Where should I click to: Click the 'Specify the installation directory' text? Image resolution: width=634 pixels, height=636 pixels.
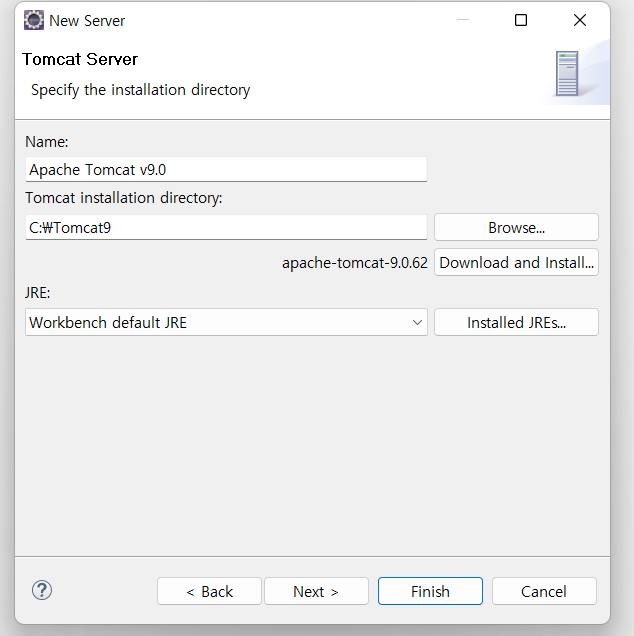pos(140,90)
